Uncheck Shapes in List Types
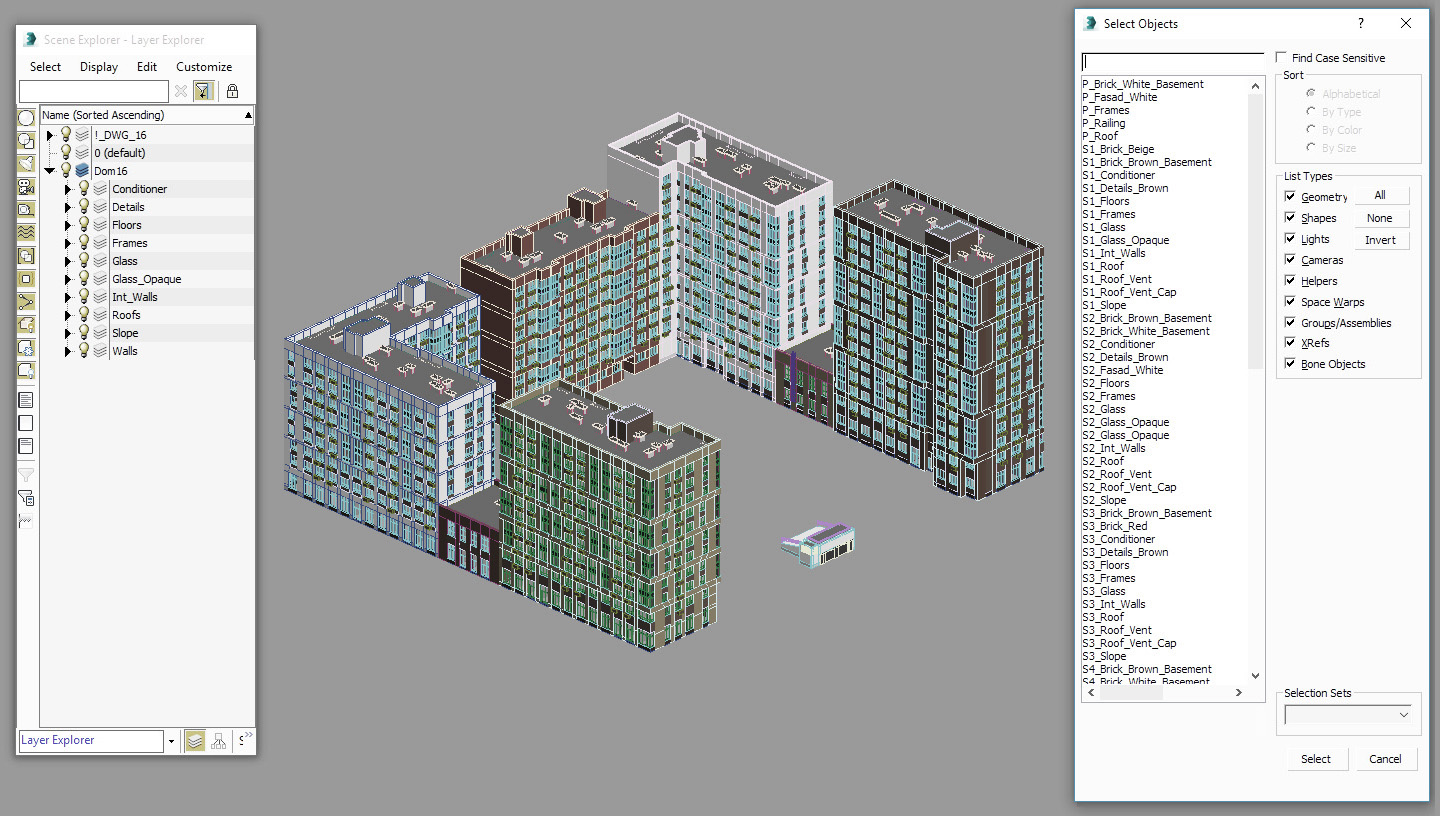Image resolution: width=1440 pixels, height=816 pixels. (x=1291, y=218)
